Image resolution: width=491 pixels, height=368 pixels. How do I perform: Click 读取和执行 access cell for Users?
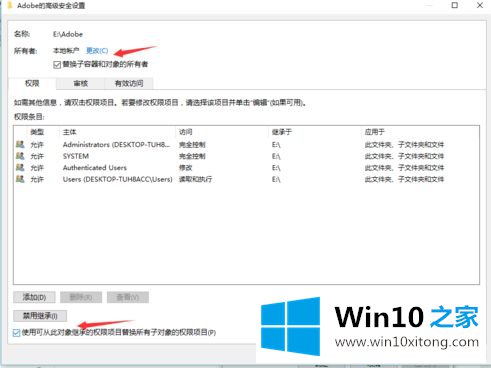point(195,179)
